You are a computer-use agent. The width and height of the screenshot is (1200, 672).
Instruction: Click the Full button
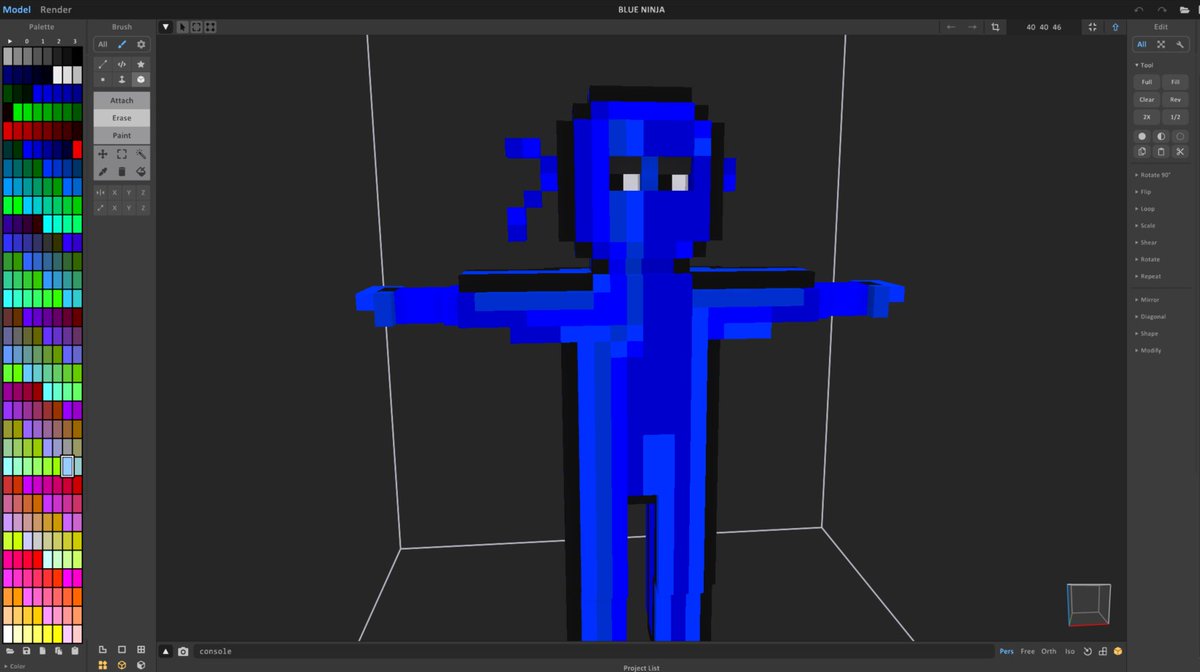(1146, 82)
